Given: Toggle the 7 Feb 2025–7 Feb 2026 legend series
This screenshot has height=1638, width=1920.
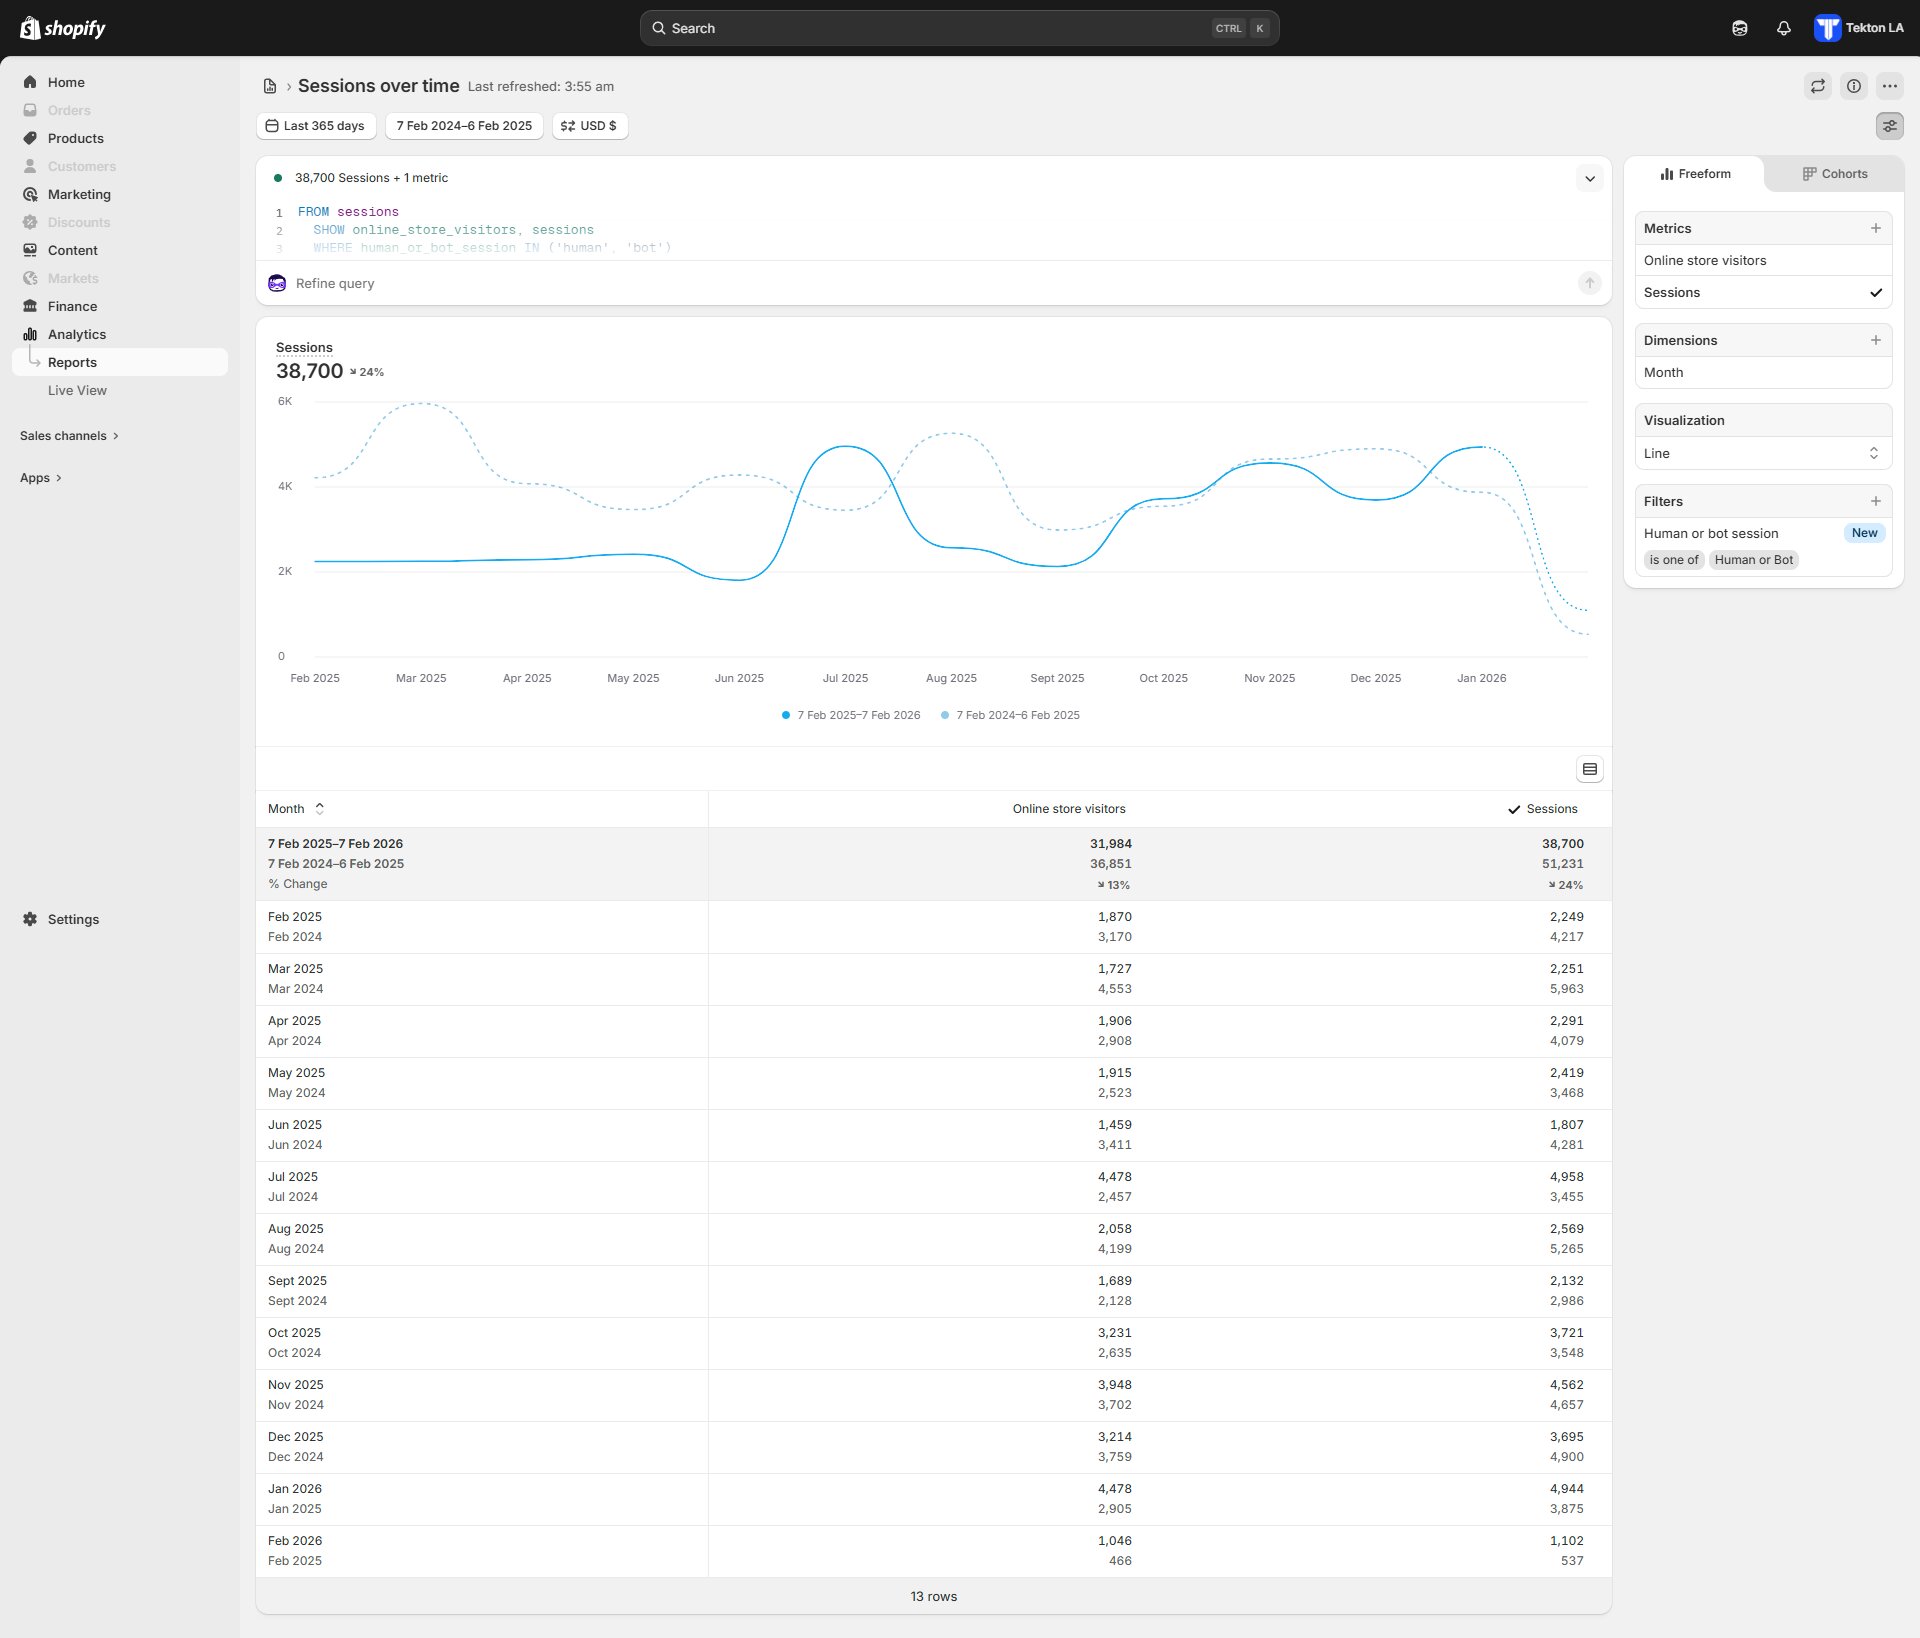Looking at the screenshot, I should 857,715.
